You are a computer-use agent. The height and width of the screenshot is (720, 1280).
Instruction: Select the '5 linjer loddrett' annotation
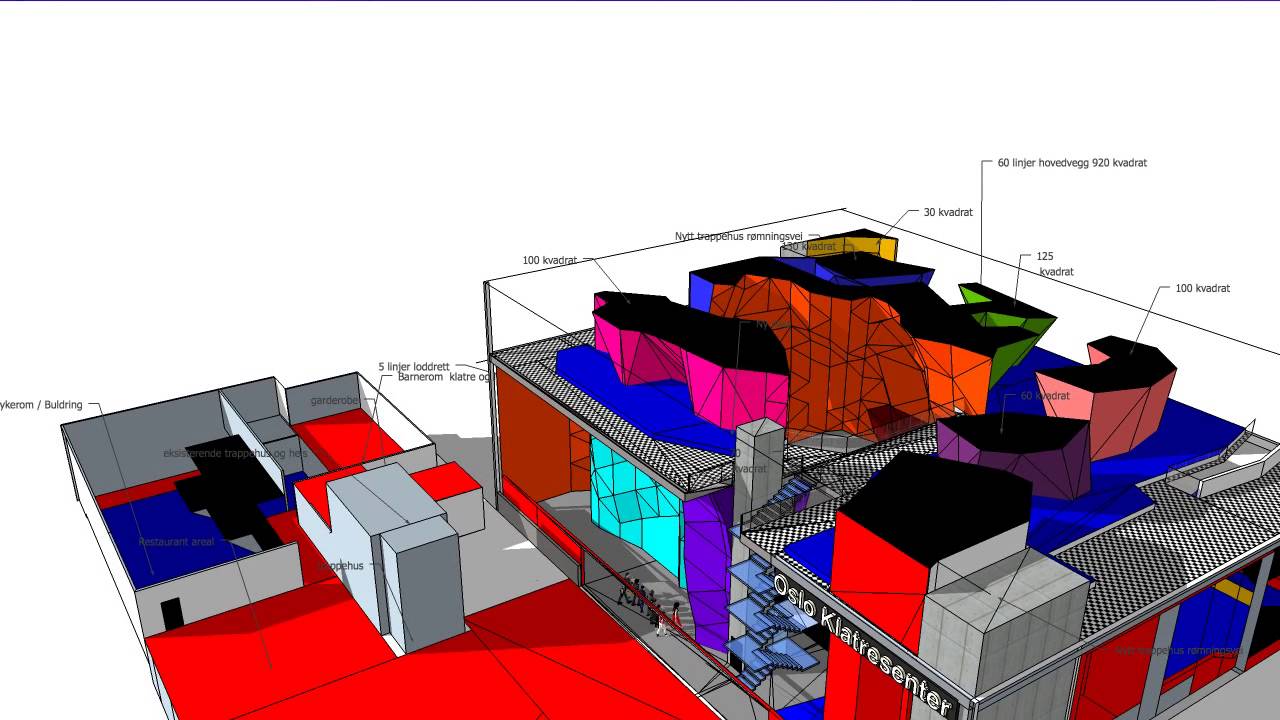(414, 366)
